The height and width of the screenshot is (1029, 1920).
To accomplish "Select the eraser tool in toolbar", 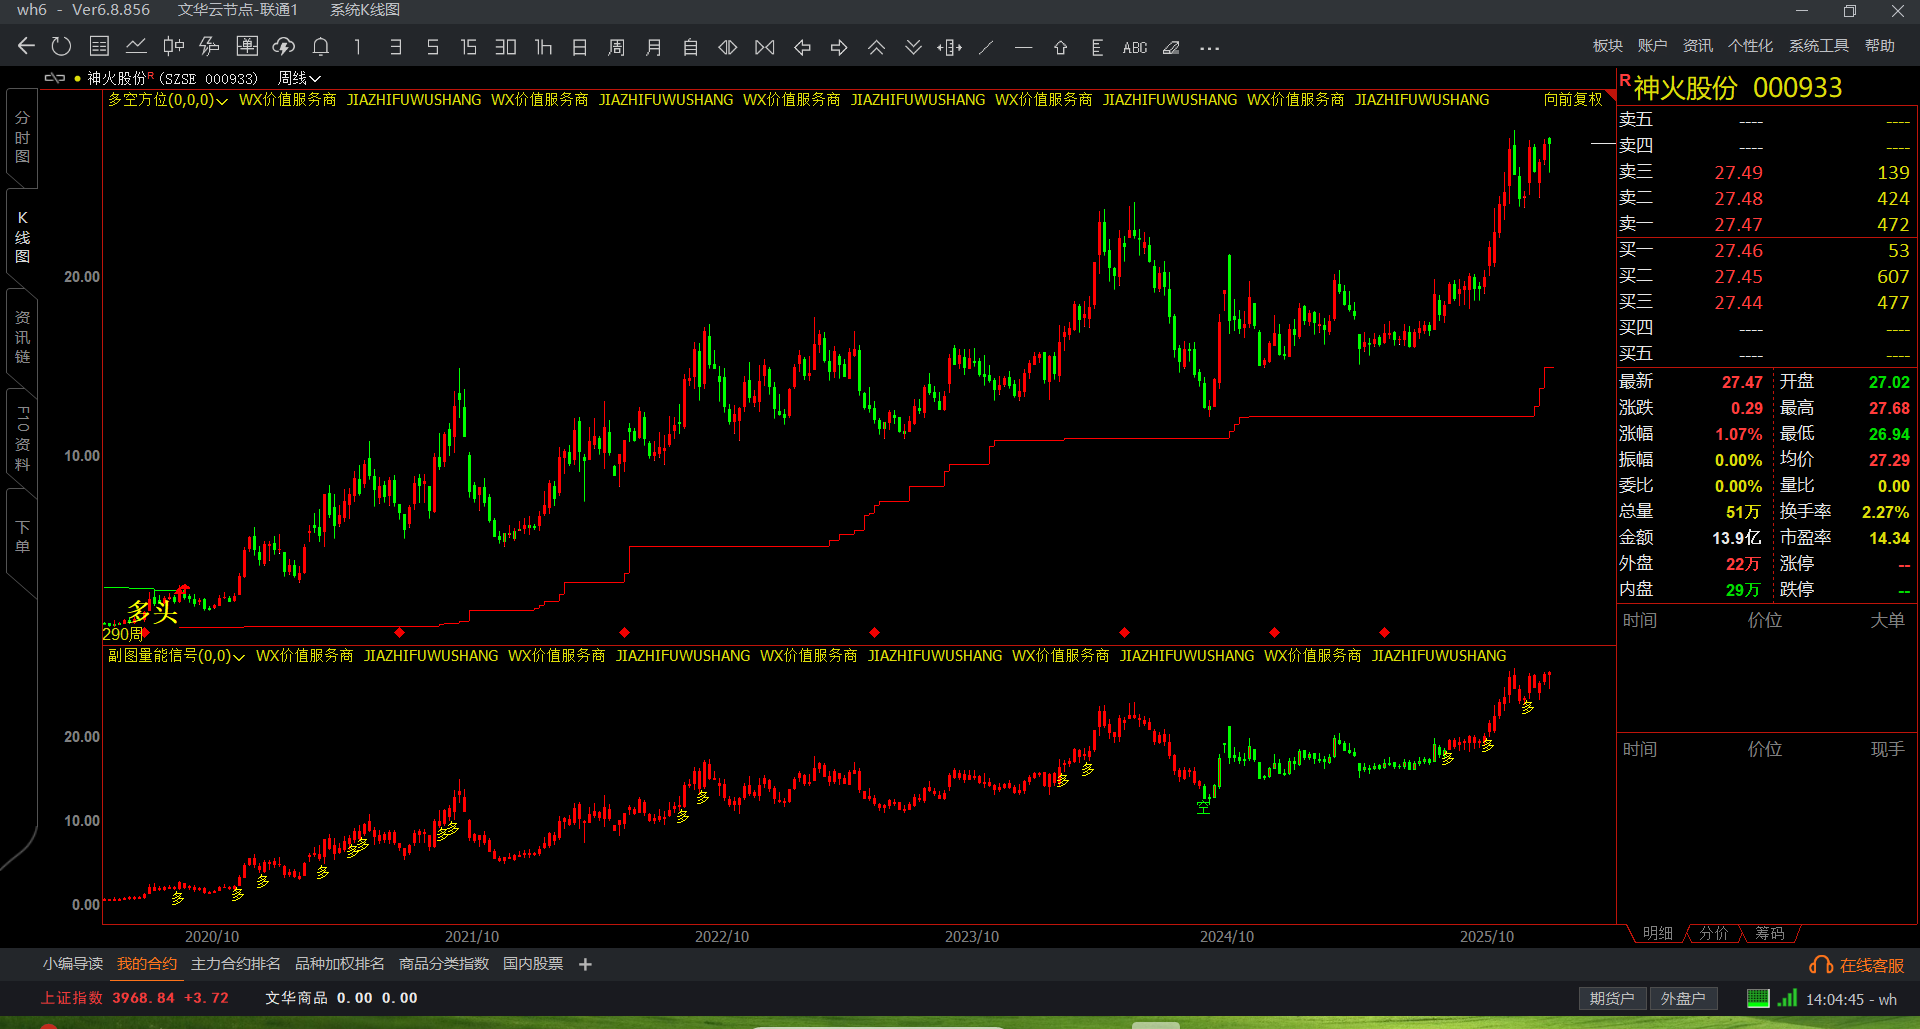I will pos(1171,47).
